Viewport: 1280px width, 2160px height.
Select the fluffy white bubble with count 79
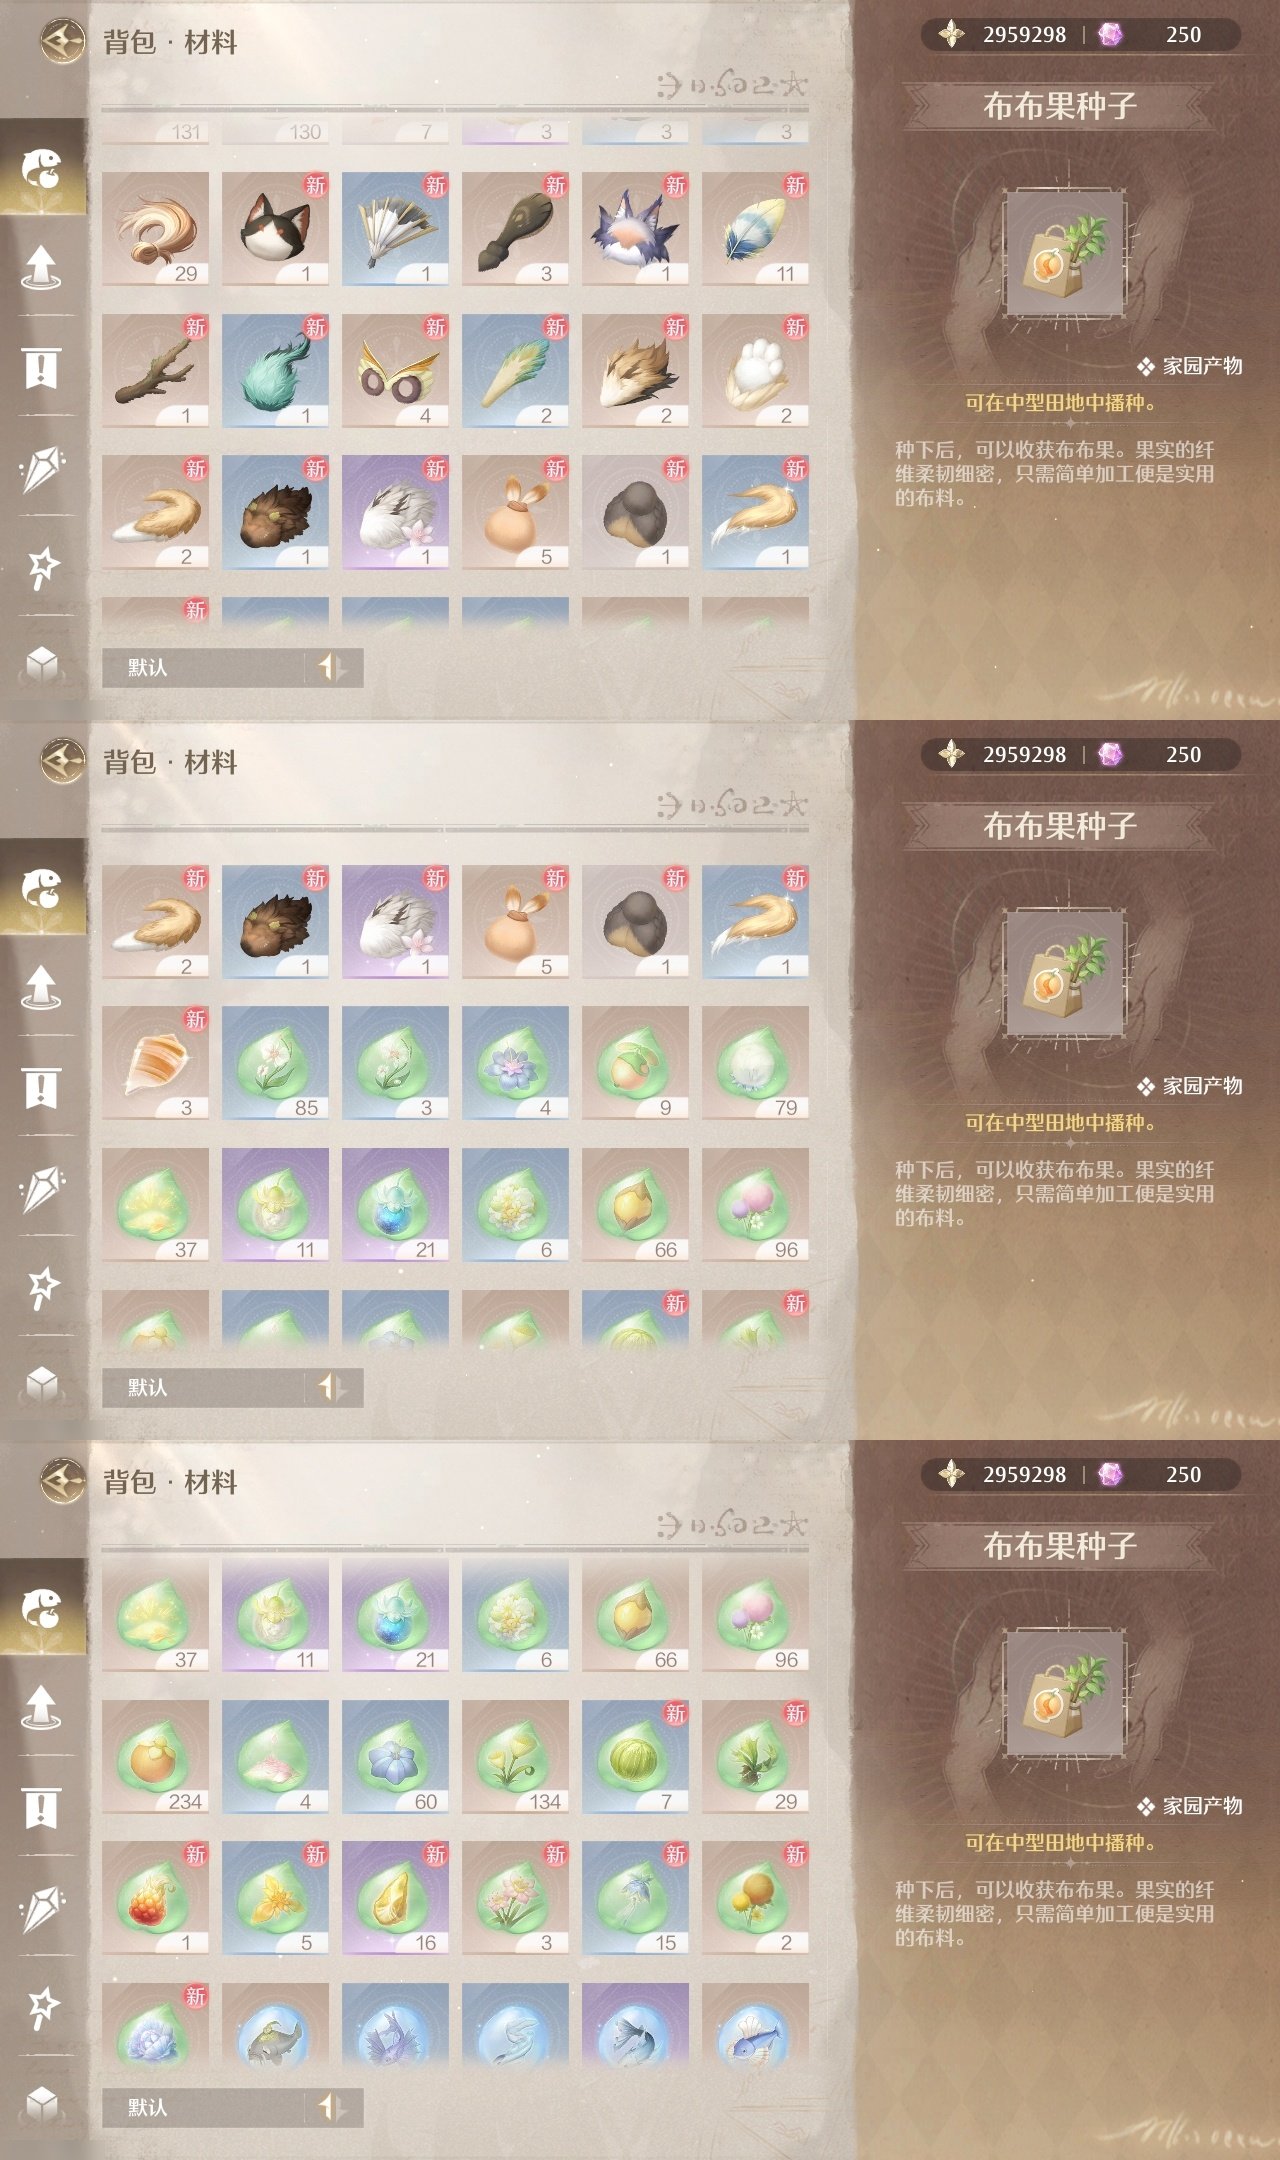pos(755,1063)
